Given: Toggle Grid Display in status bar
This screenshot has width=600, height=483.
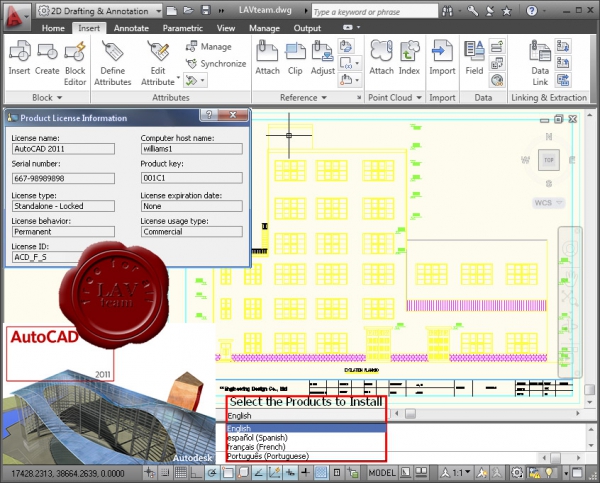Looking at the screenshot, I should pos(181,473).
